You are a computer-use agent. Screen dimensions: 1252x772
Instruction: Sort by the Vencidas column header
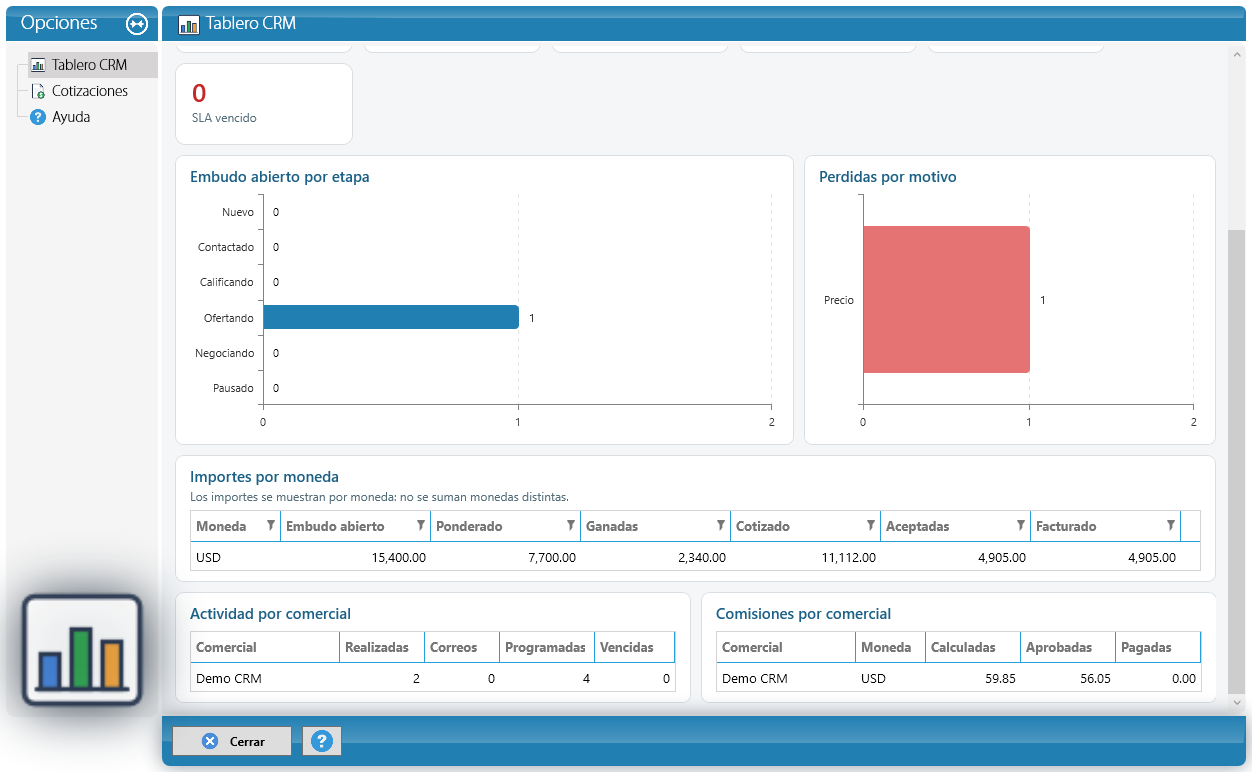pos(635,647)
